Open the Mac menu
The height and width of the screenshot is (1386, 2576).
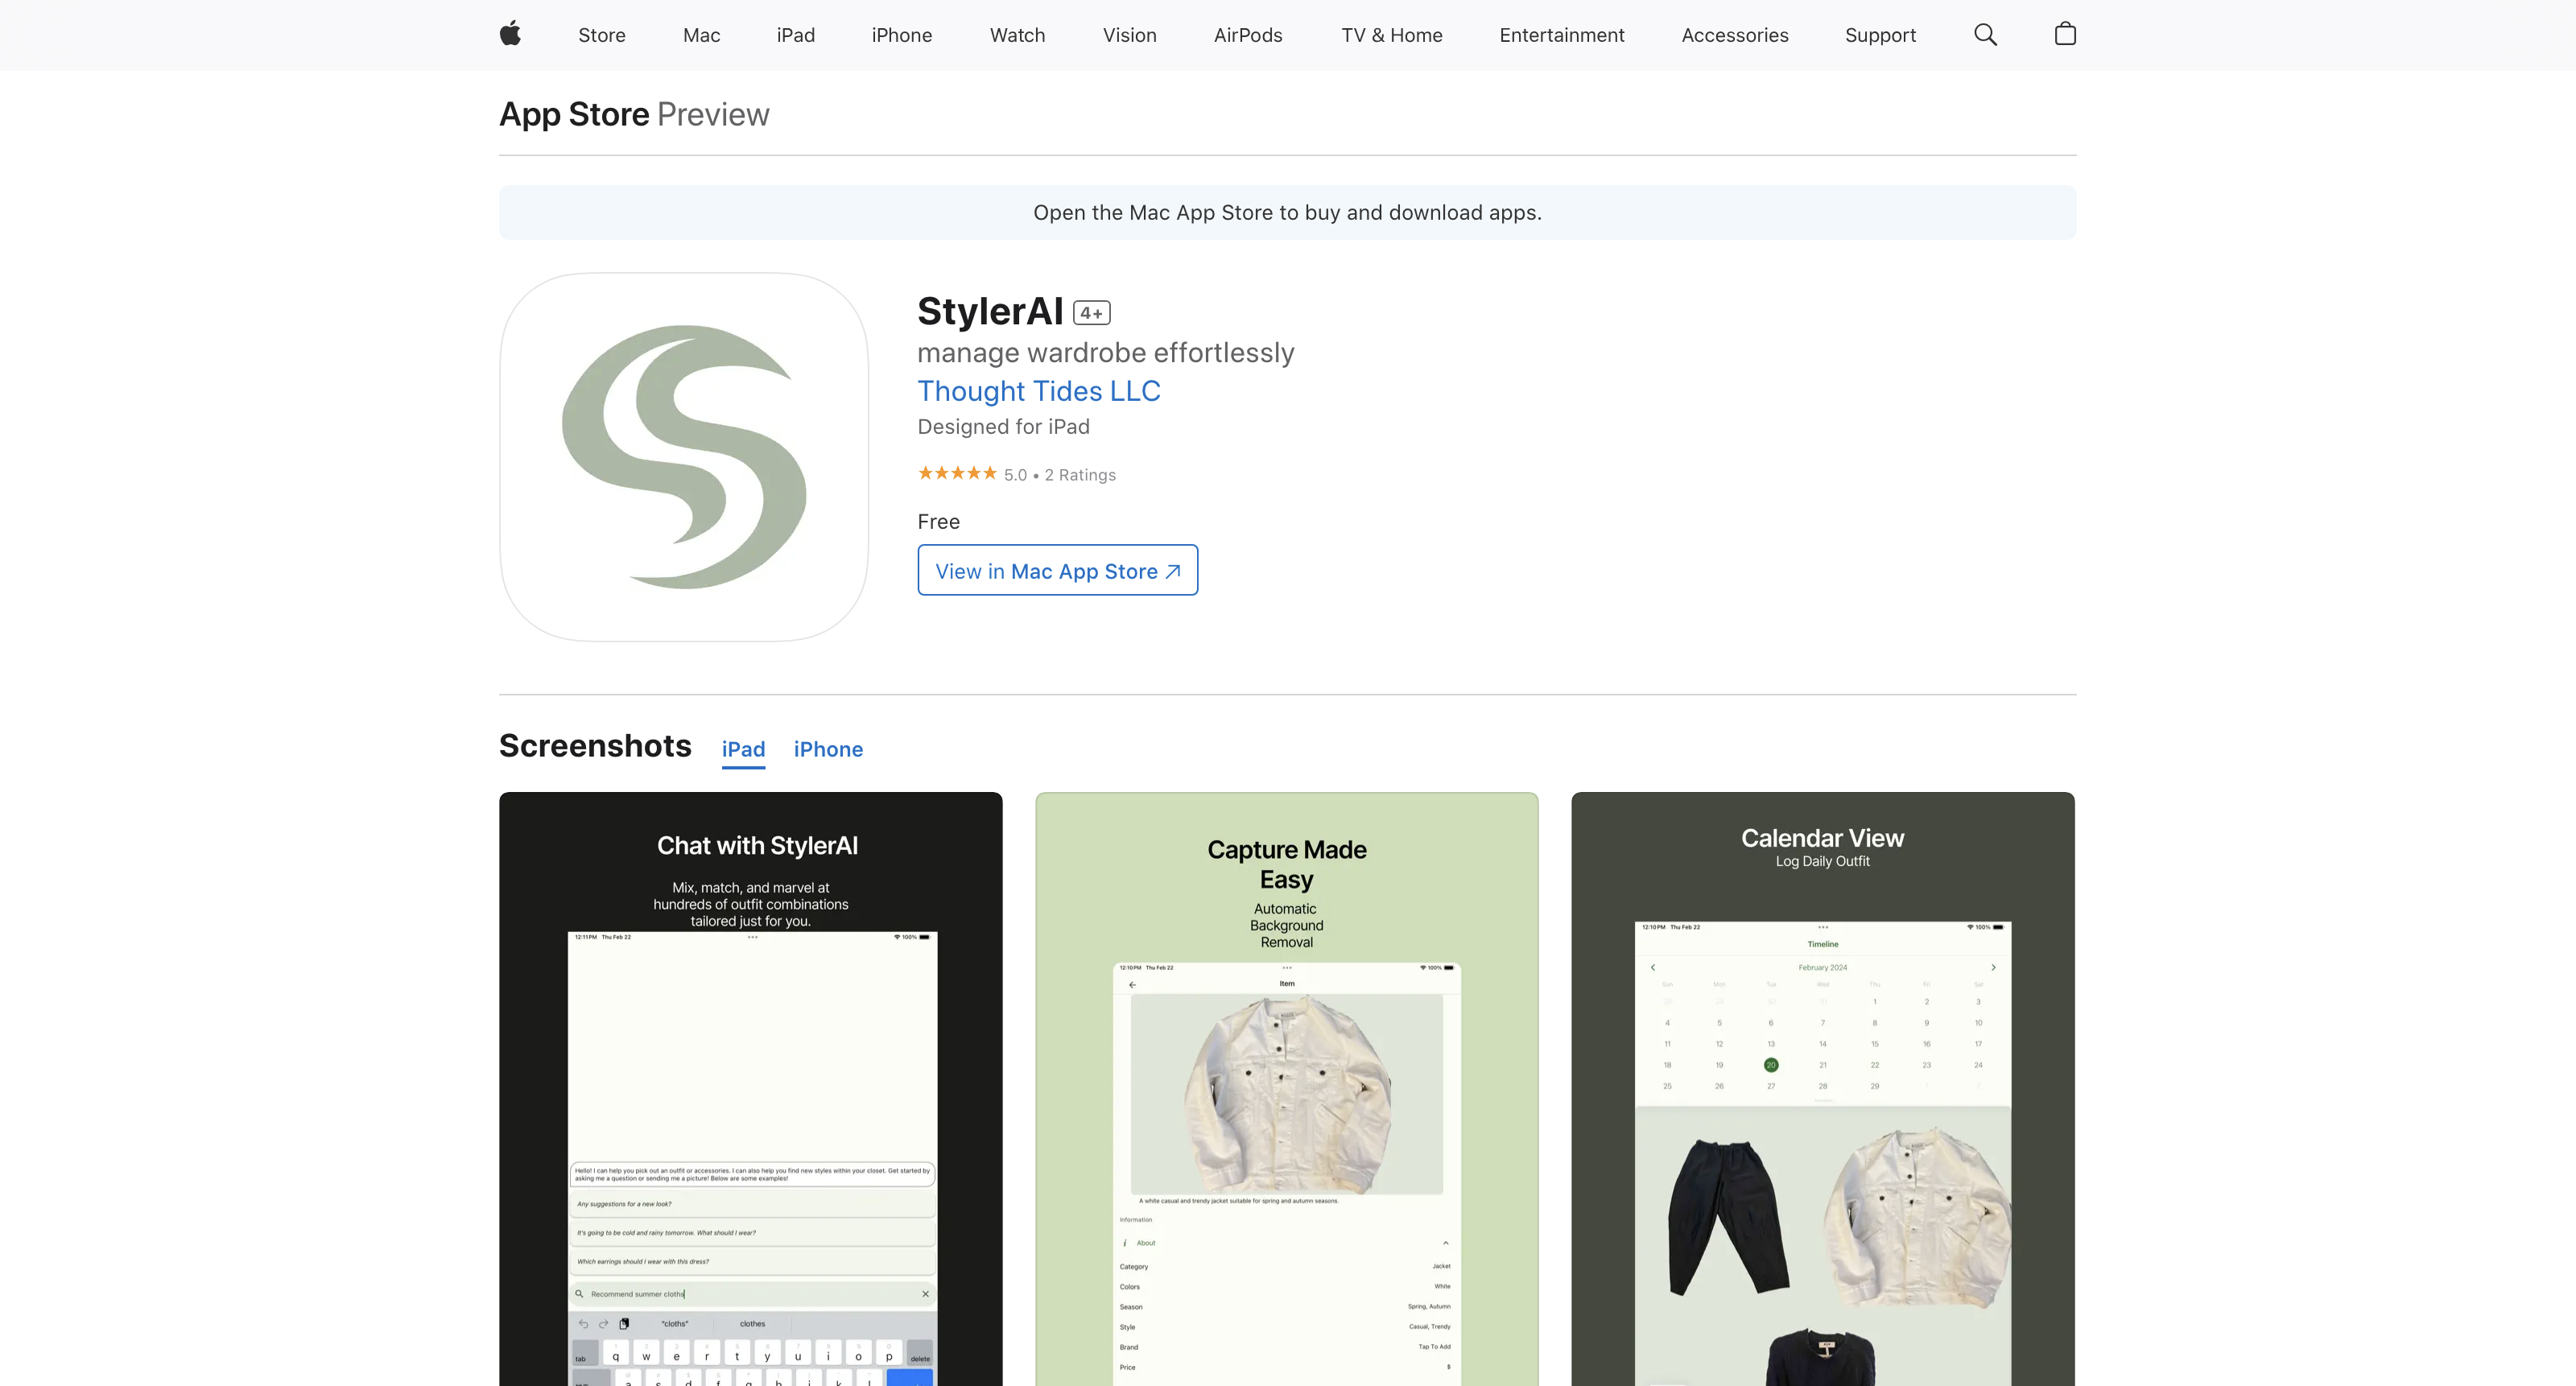click(701, 35)
